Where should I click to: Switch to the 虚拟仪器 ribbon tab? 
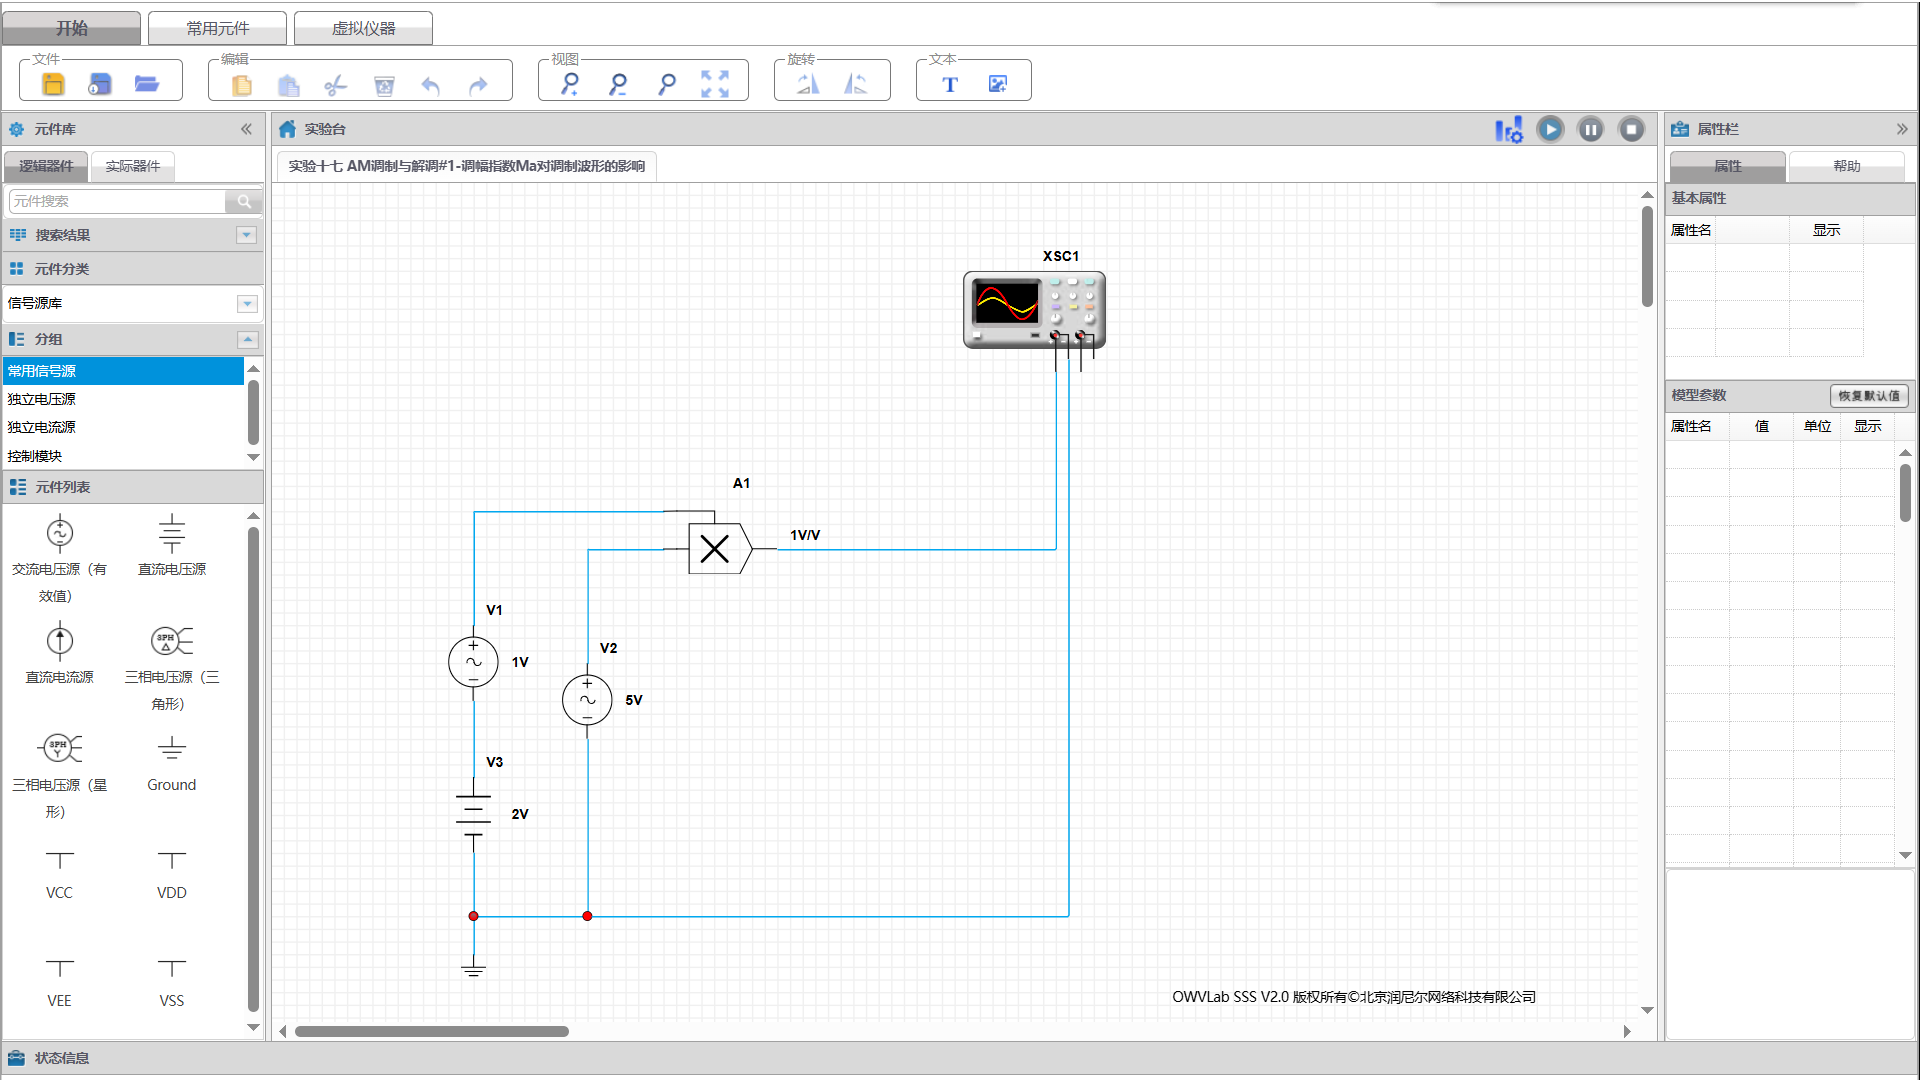coord(364,28)
